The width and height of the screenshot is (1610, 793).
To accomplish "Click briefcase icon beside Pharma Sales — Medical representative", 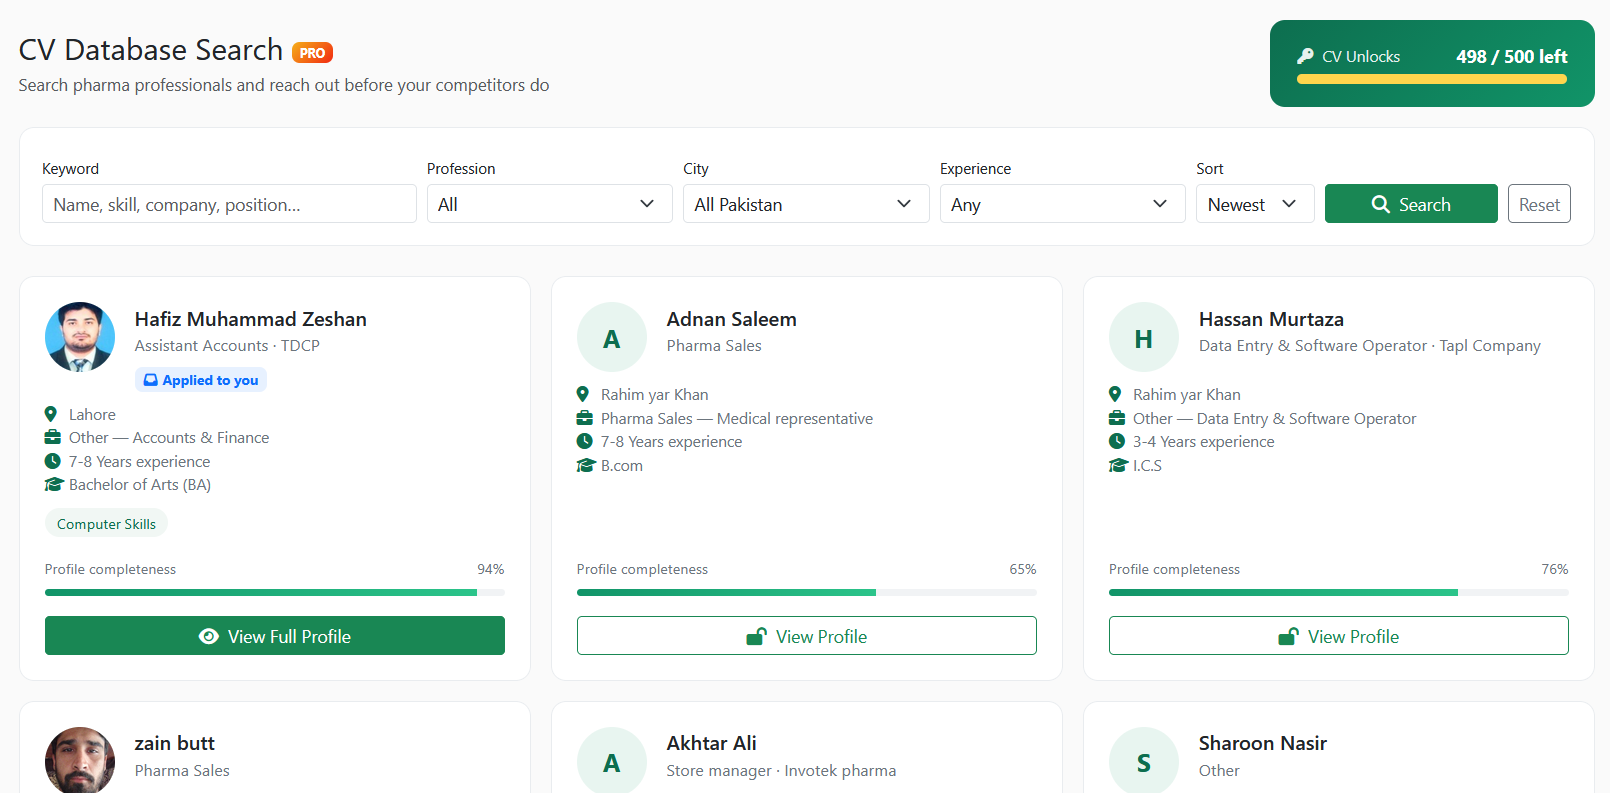I will click(585, 418).
